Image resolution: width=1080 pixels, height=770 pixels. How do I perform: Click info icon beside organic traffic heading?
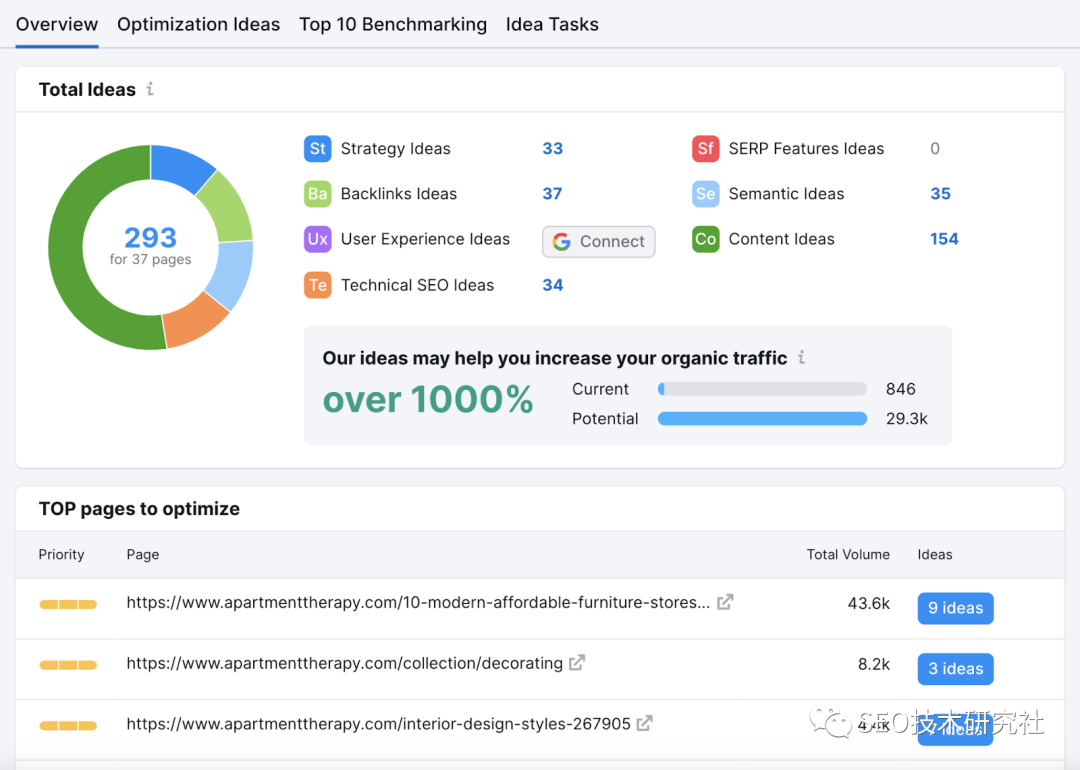(x=801, y=358)
